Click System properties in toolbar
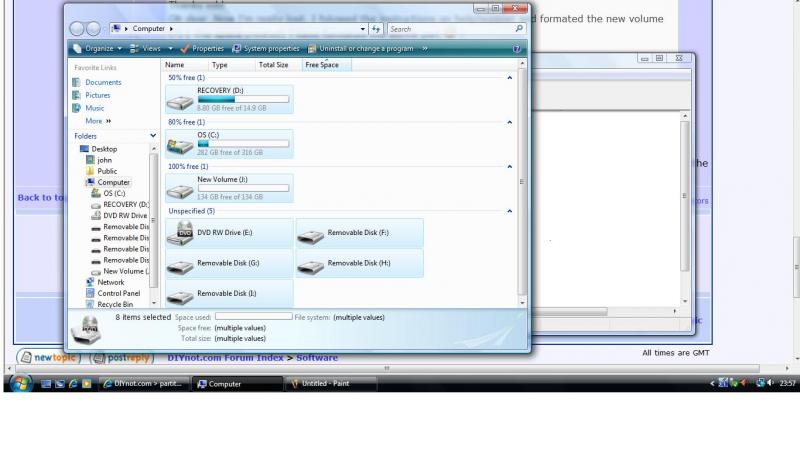 point(265,48)
